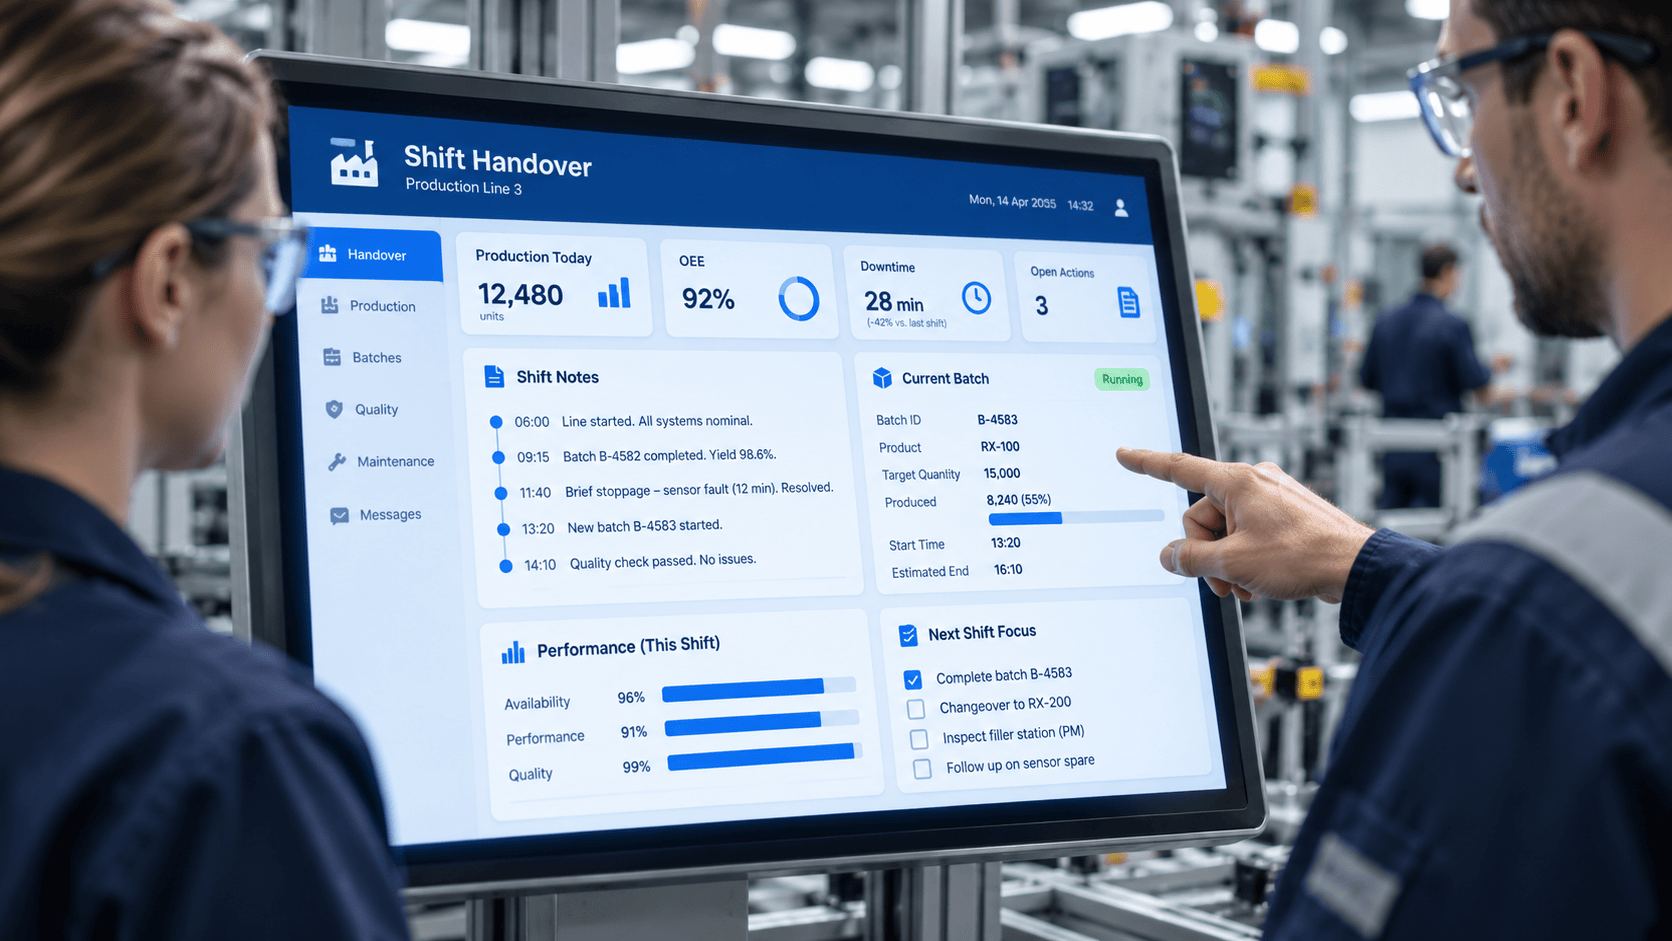Click the Start Time value 13:20
Screen dimensions: 1672x941
[x=1005, y=543]
